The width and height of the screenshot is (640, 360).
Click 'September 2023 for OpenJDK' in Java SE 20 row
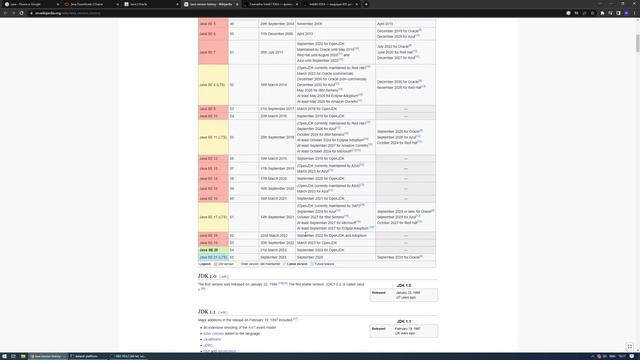(320, 250)
